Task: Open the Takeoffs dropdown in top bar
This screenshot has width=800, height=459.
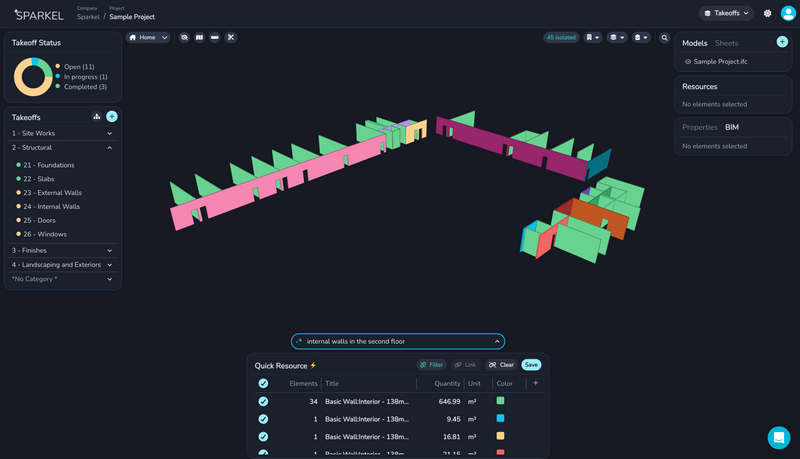Action: [x=726, y=13]
